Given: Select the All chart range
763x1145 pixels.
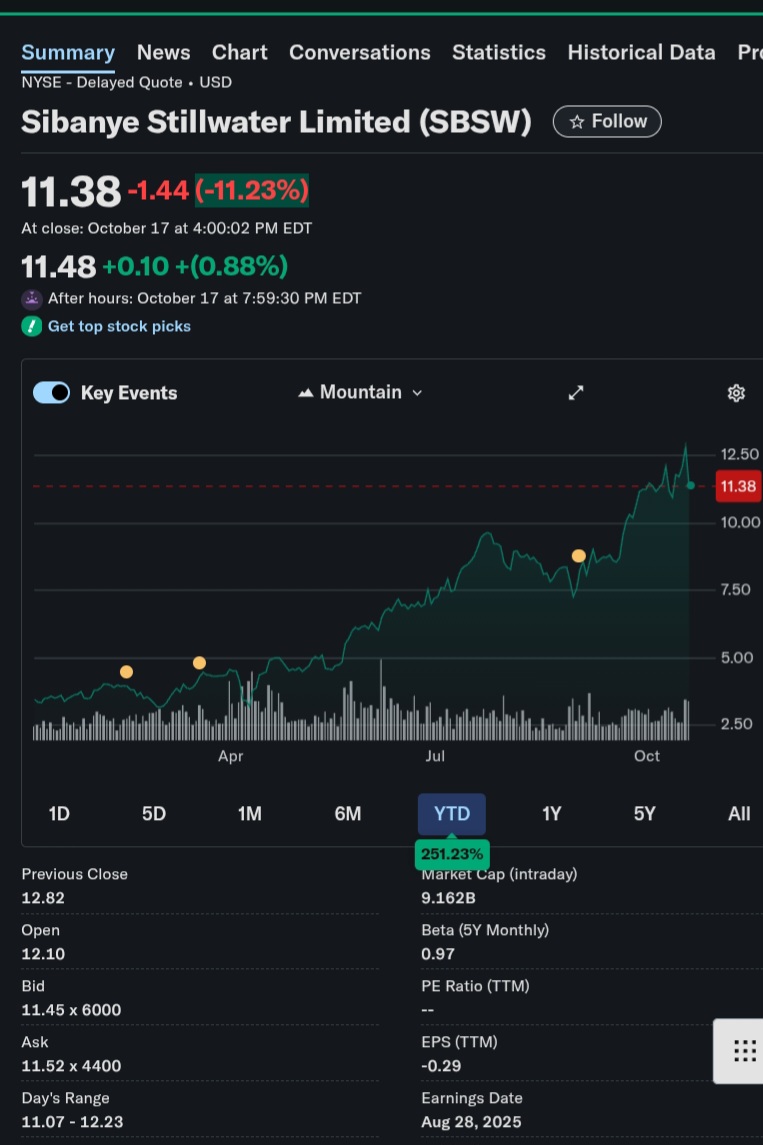Looking at the screenshot, I should point(739,813).
